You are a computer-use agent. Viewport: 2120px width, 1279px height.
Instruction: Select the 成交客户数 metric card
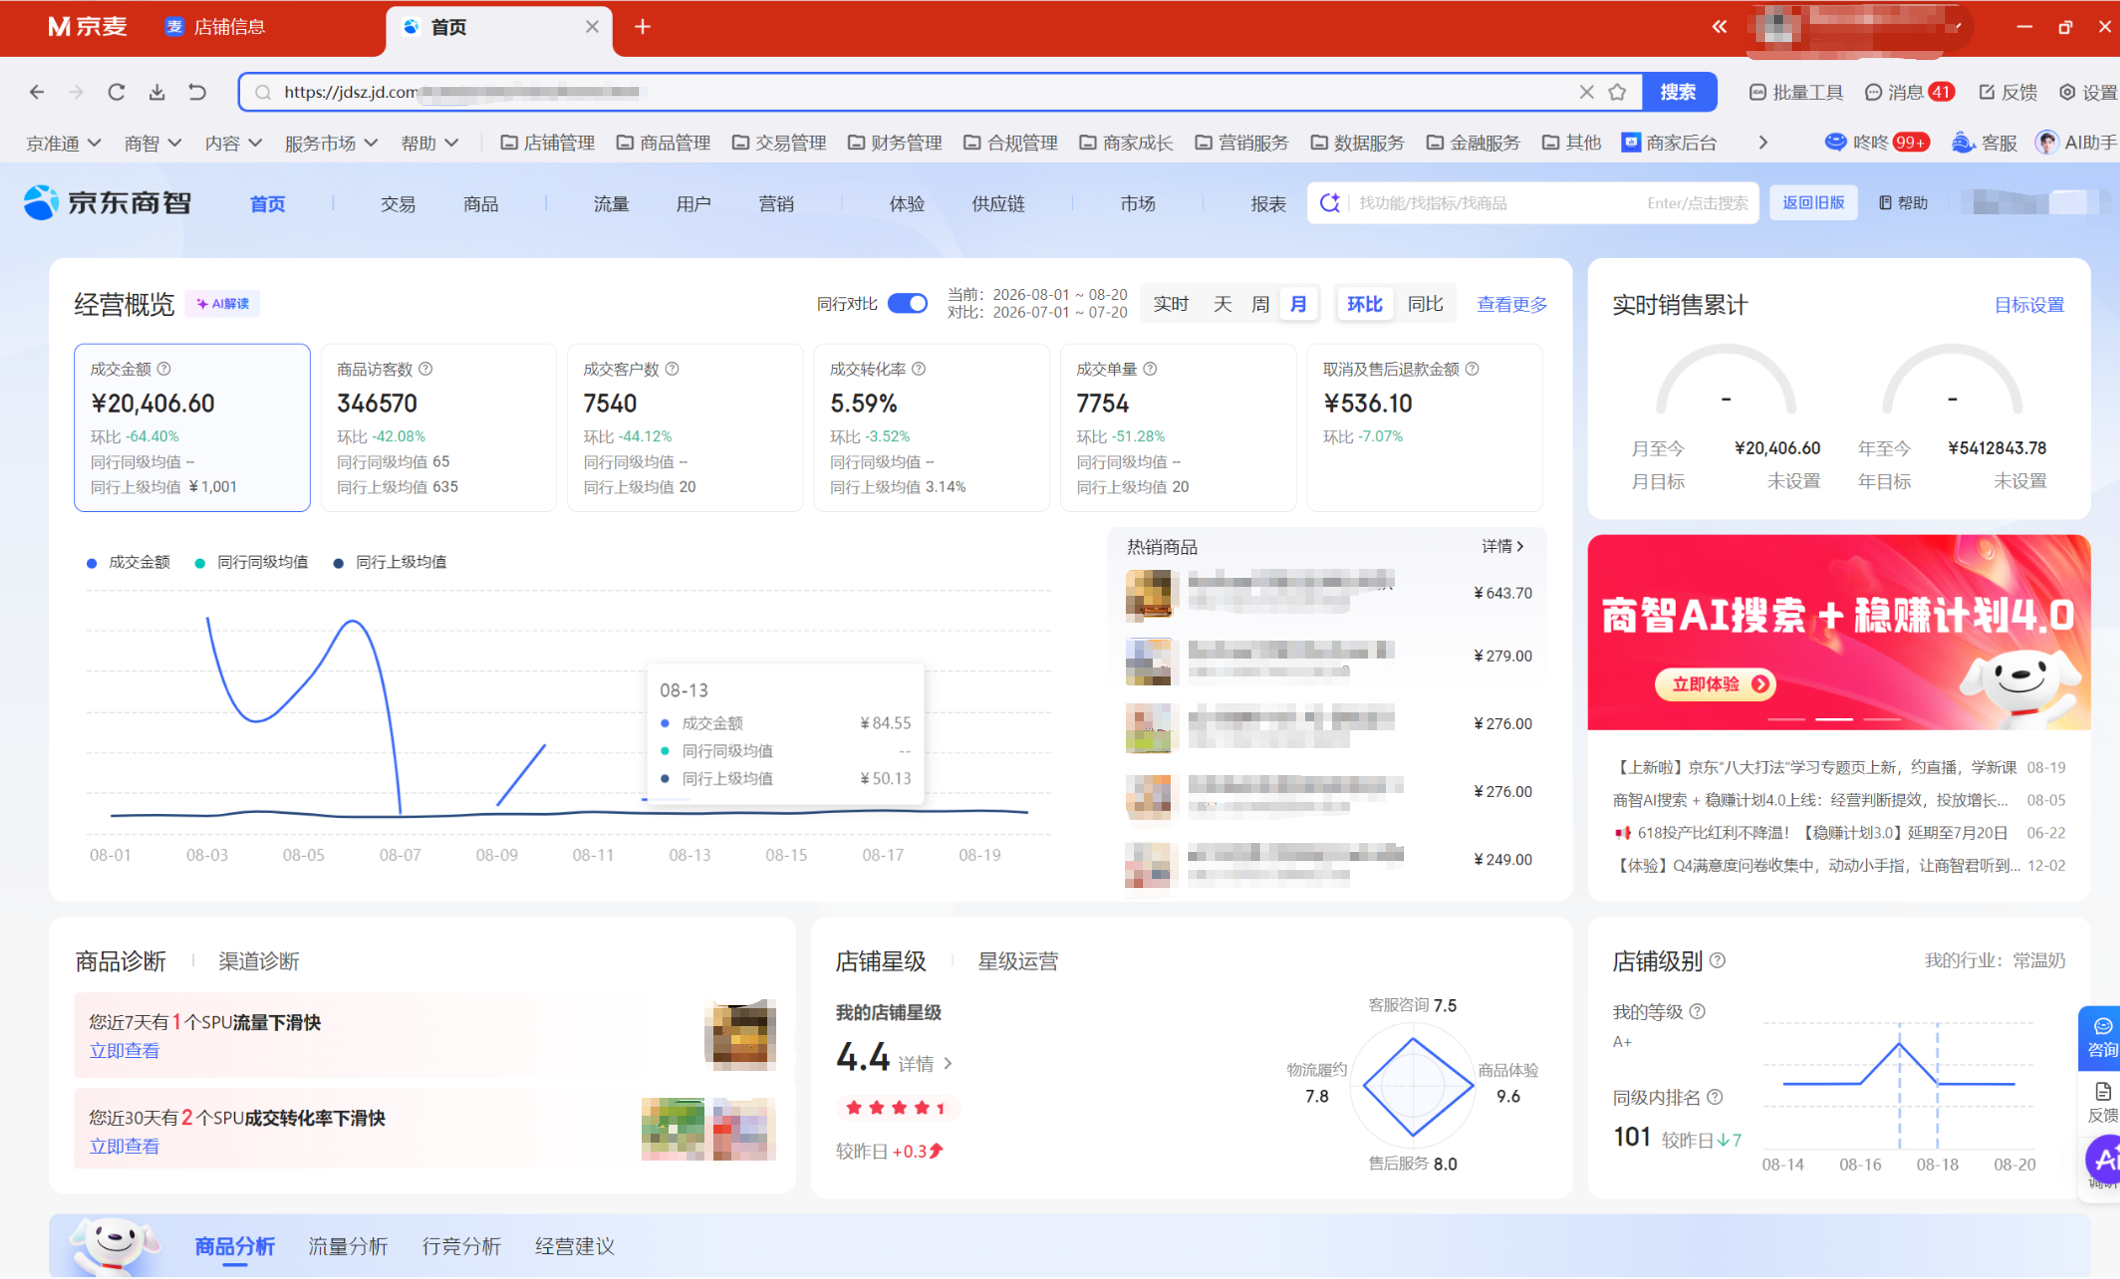pos(685,427)
